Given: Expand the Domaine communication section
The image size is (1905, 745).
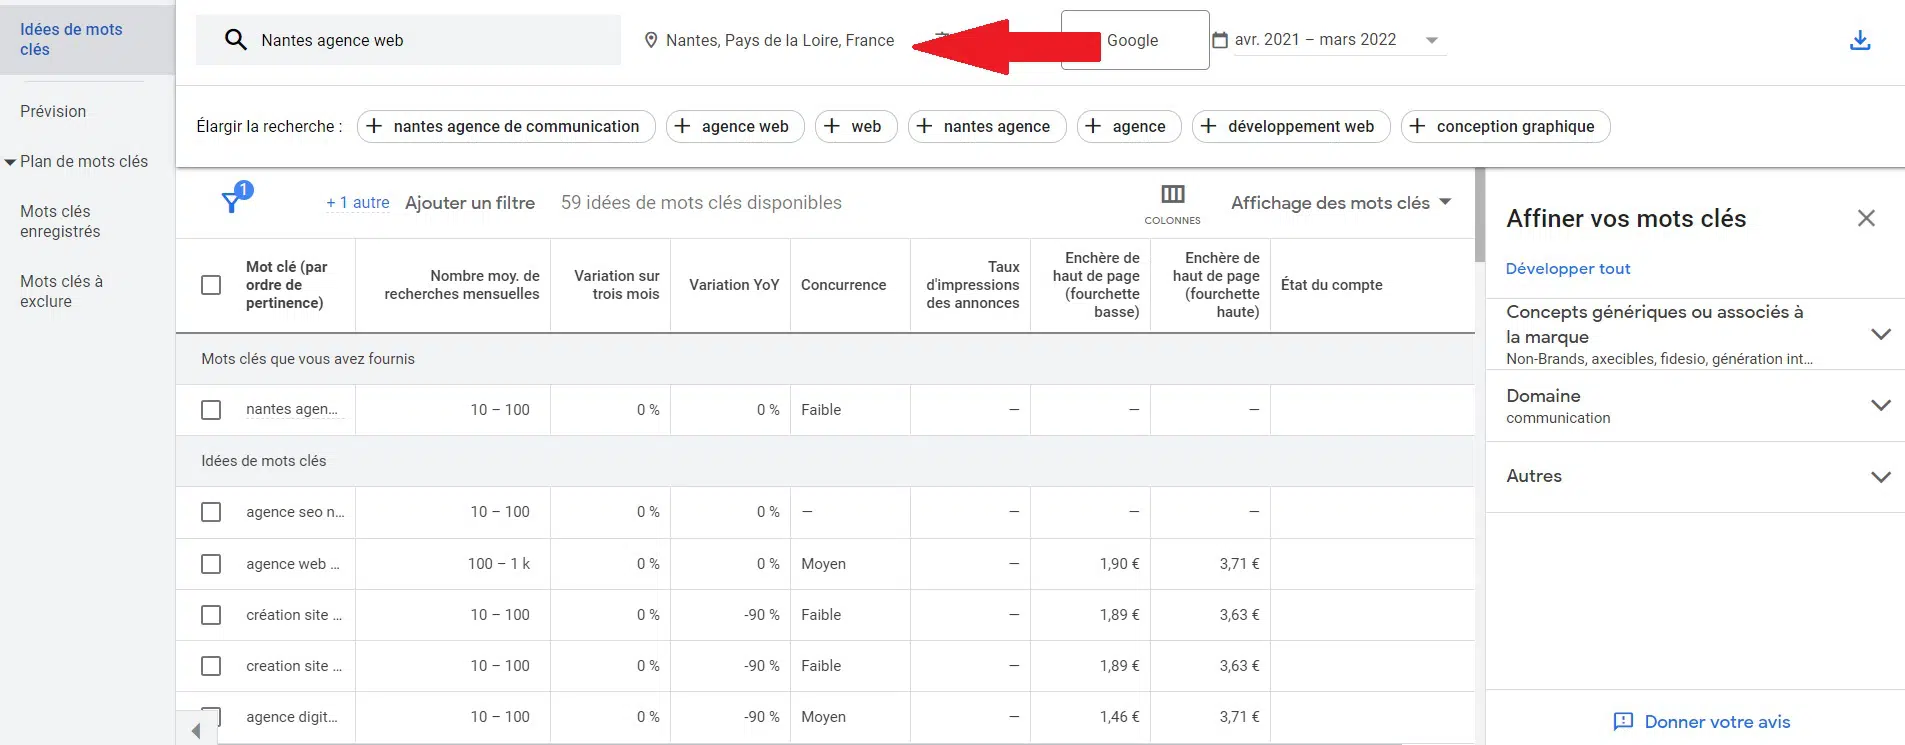Looking at the screenshot, I should tap(1880, 405).
